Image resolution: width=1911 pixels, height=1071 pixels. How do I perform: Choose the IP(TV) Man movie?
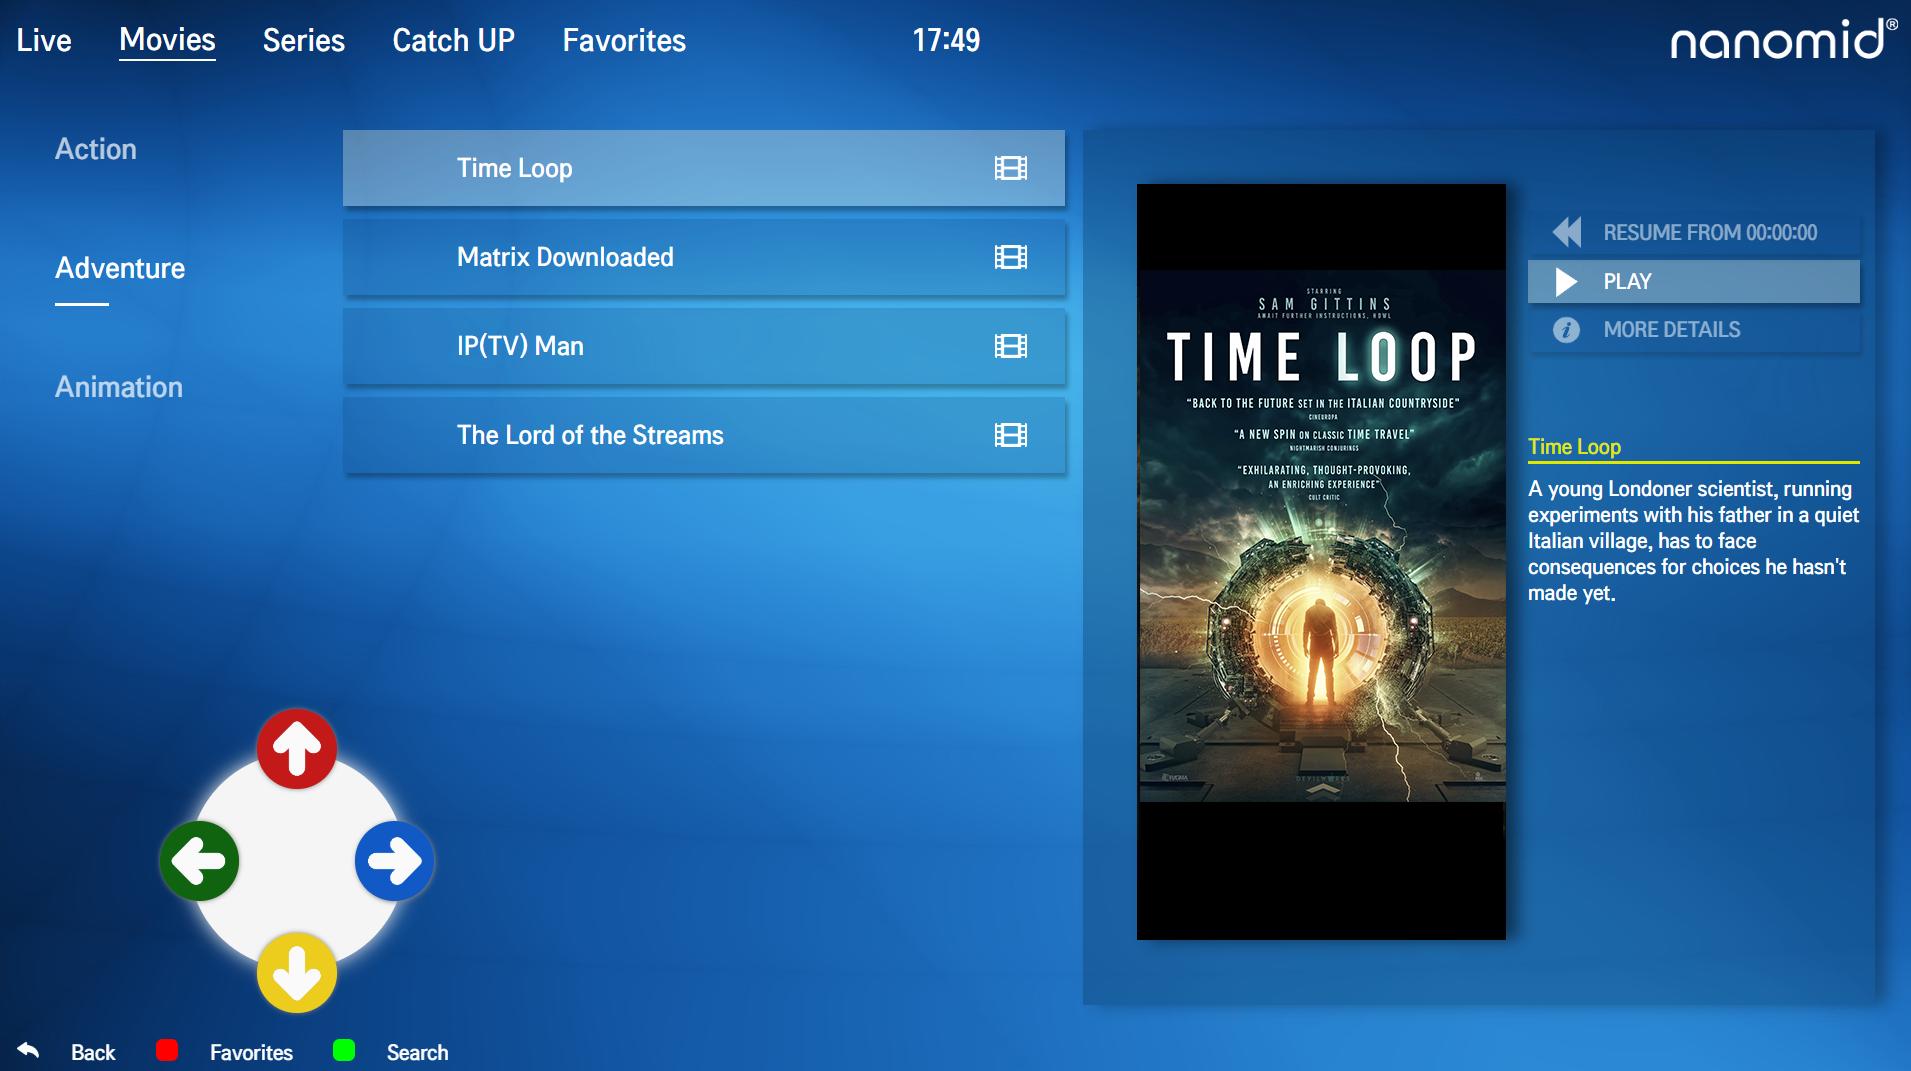tap(704, 346)
